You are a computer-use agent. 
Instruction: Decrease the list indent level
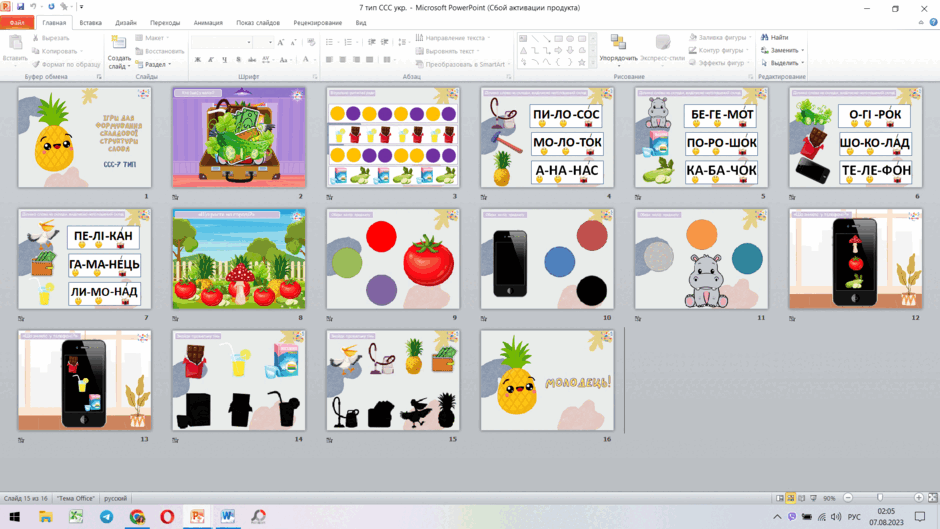(x=372, y=42)
